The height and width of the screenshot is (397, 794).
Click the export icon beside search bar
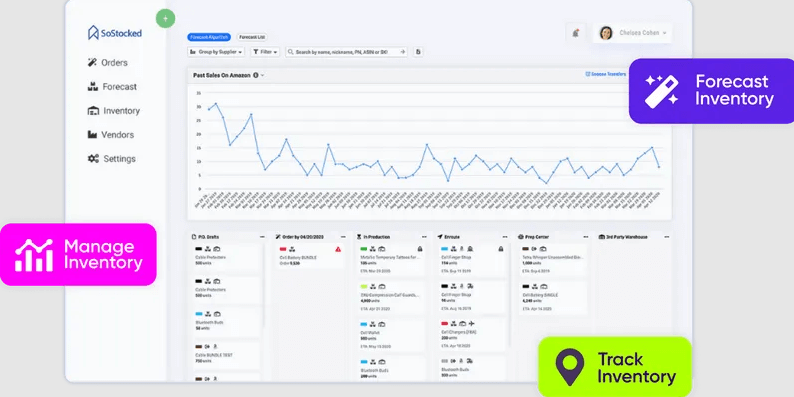click(x=418, y=52)
